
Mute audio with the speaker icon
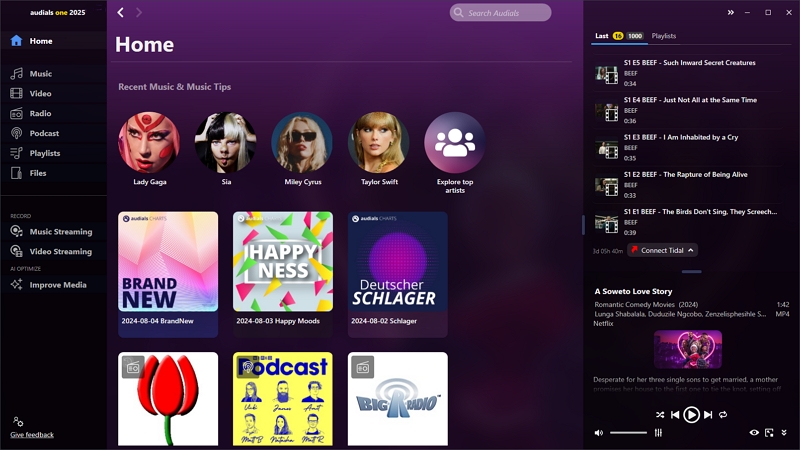598,433
